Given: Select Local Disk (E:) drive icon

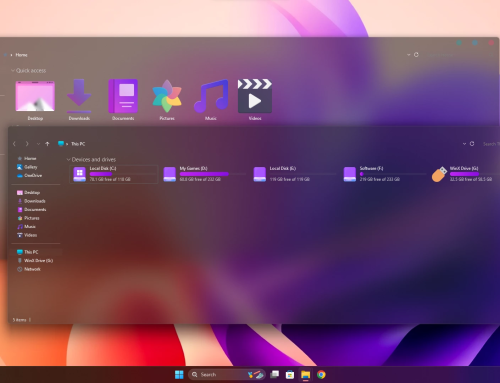Looking at the screenshot, I should coord(260,174).
